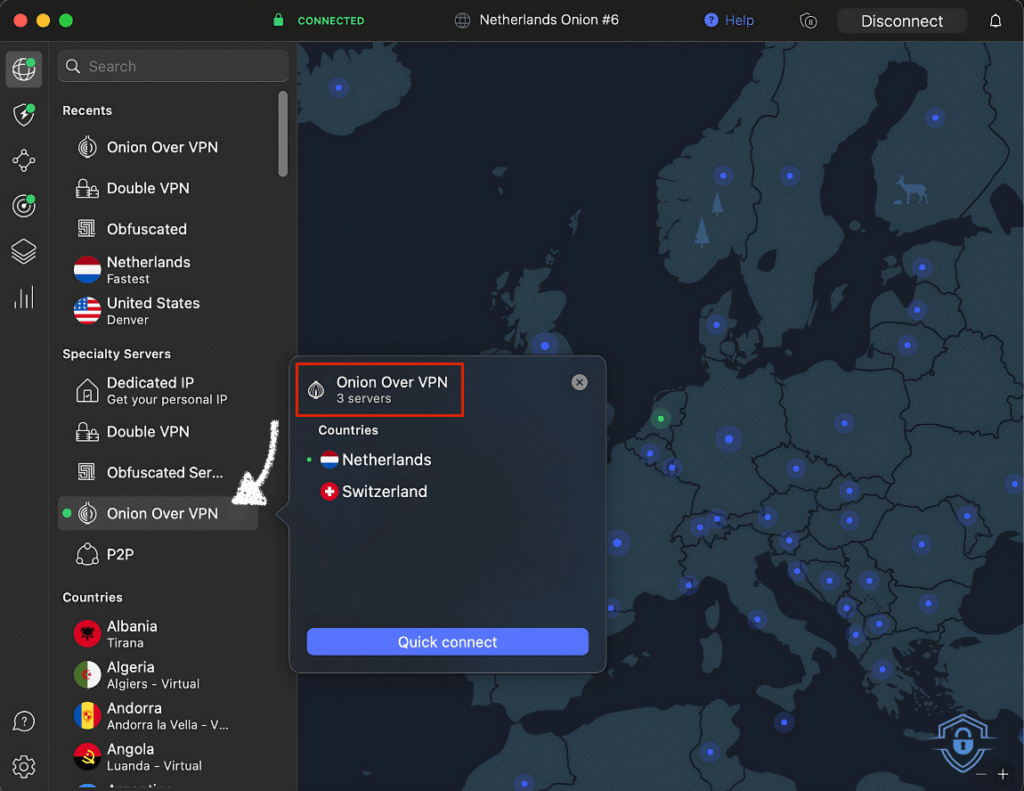1024x791 pixels.
Task: Click the Netherlands Onion #6 server name
Action: (549, 20)
